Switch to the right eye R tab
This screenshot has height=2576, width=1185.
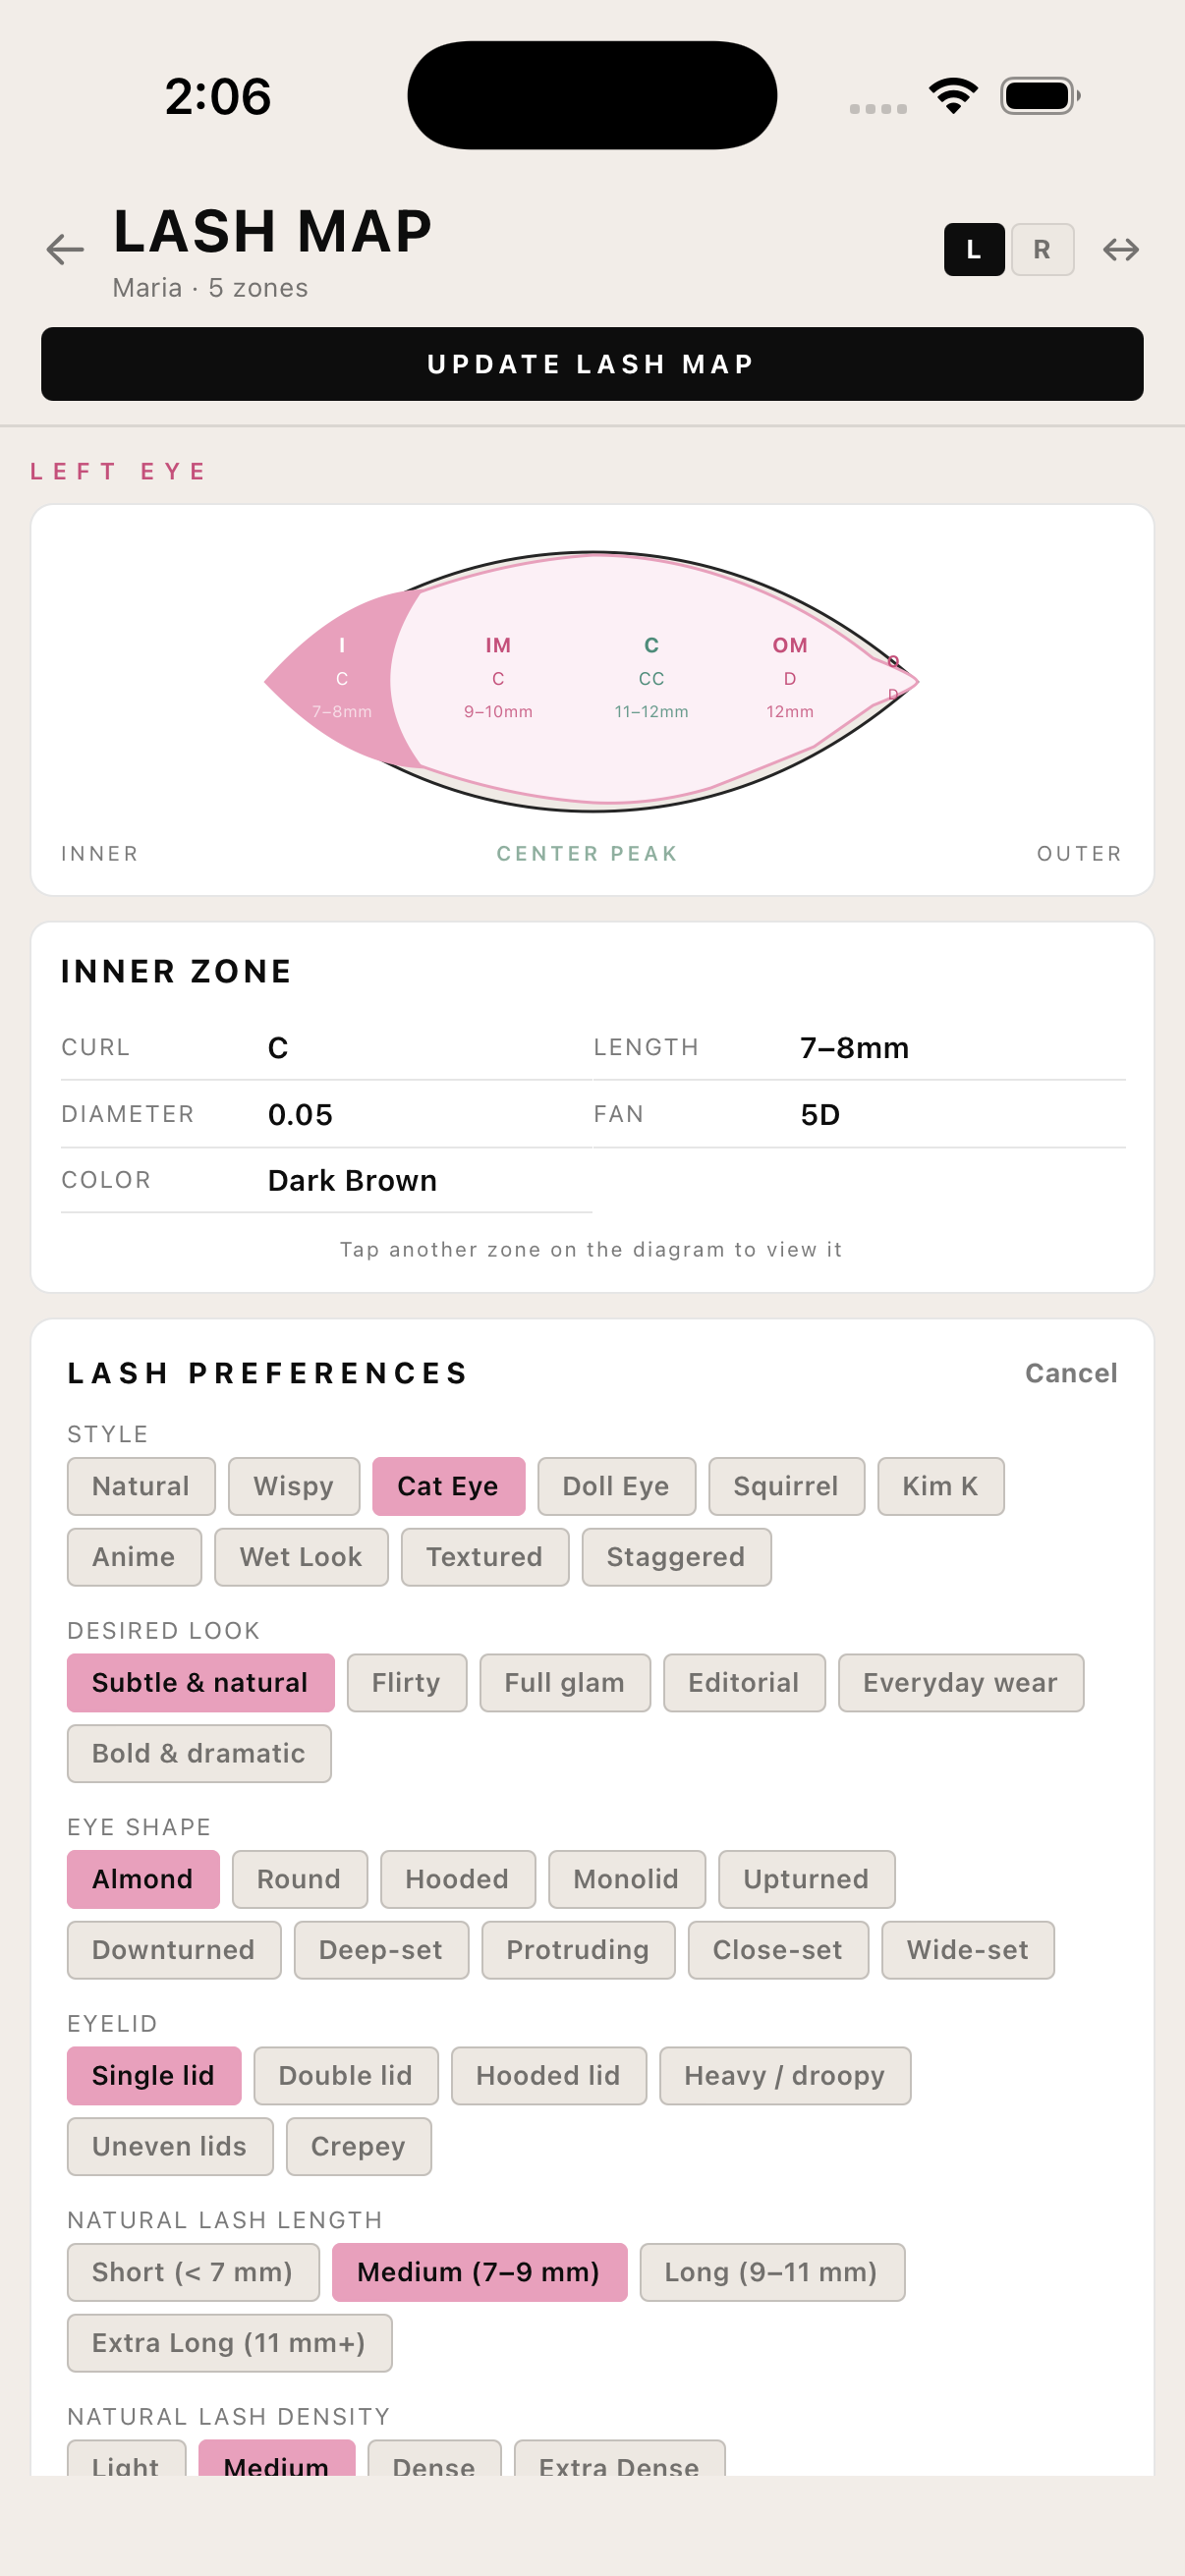[x=1042, y=249]
